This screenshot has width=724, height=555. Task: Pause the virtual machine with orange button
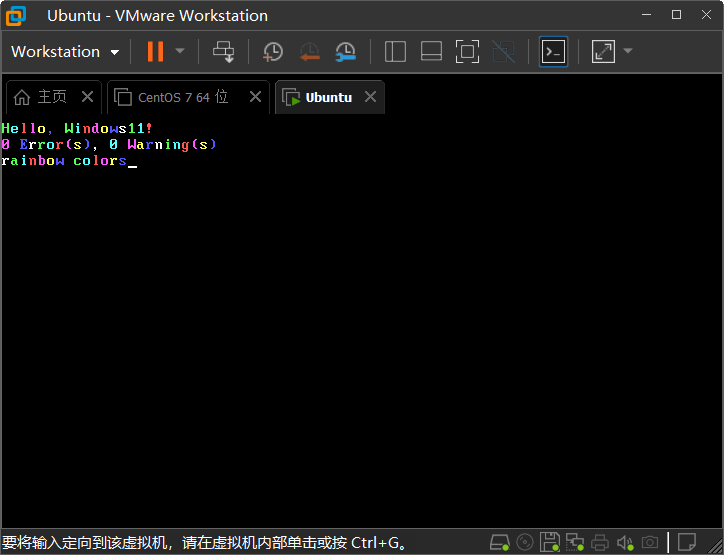[x=155, y=51]
